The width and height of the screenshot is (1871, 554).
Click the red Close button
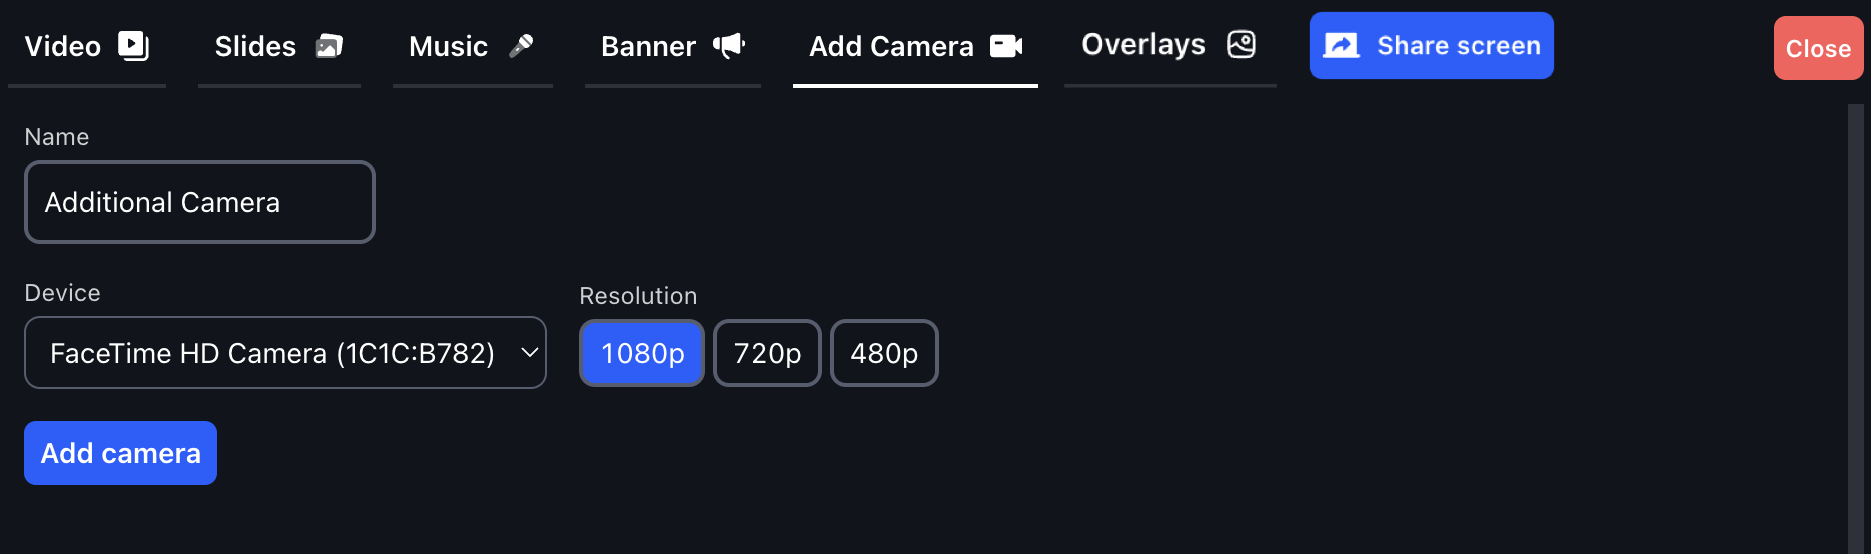tap(1818, 48)
